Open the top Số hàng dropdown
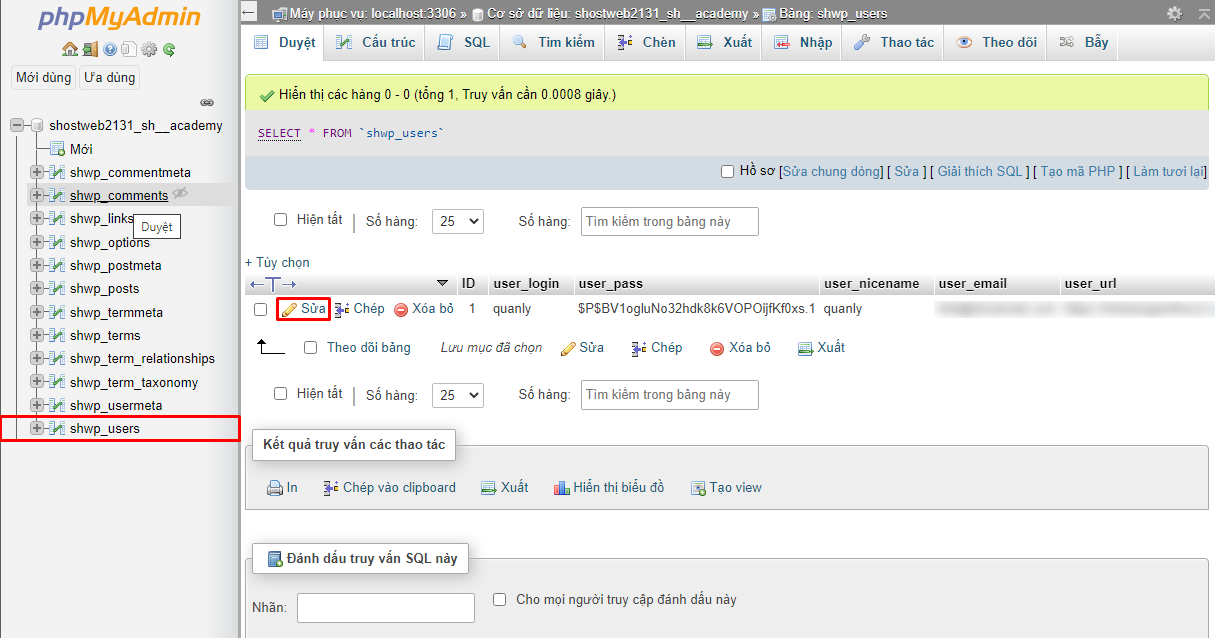The image size is (1215, 638). (x=457, y=221)
